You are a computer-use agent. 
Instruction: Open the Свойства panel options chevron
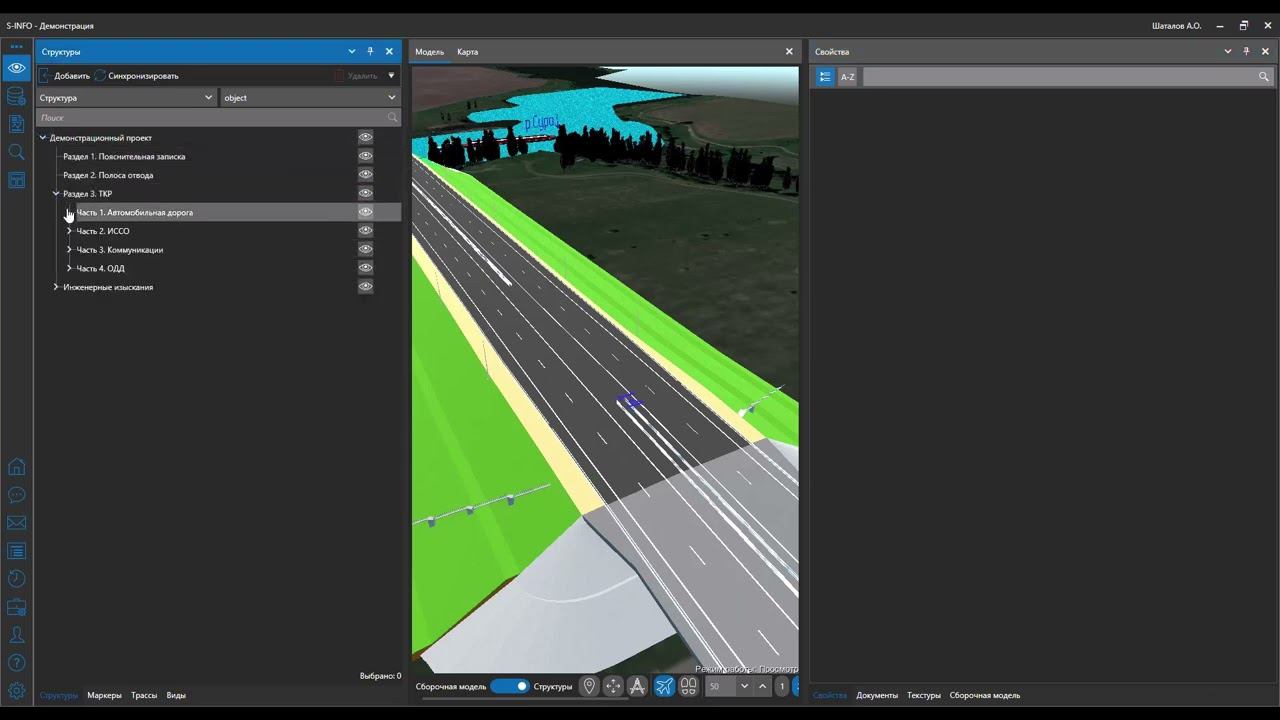point(1228,52)
